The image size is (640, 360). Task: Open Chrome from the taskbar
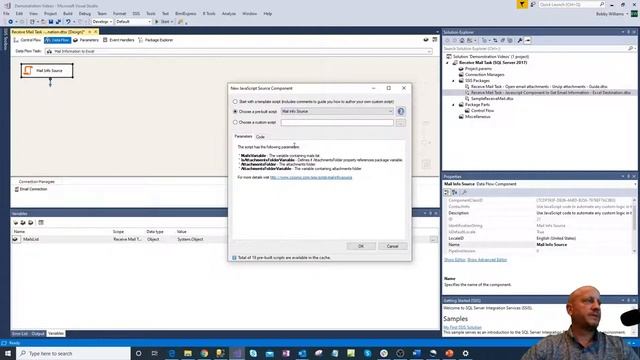[204, 353]
